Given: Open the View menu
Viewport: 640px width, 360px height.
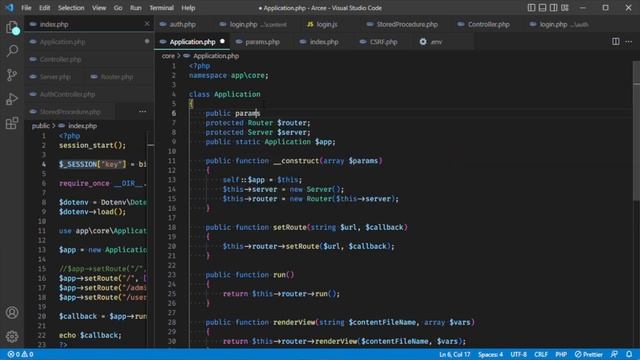Looking at the screenshot, I should coord(99,8).
